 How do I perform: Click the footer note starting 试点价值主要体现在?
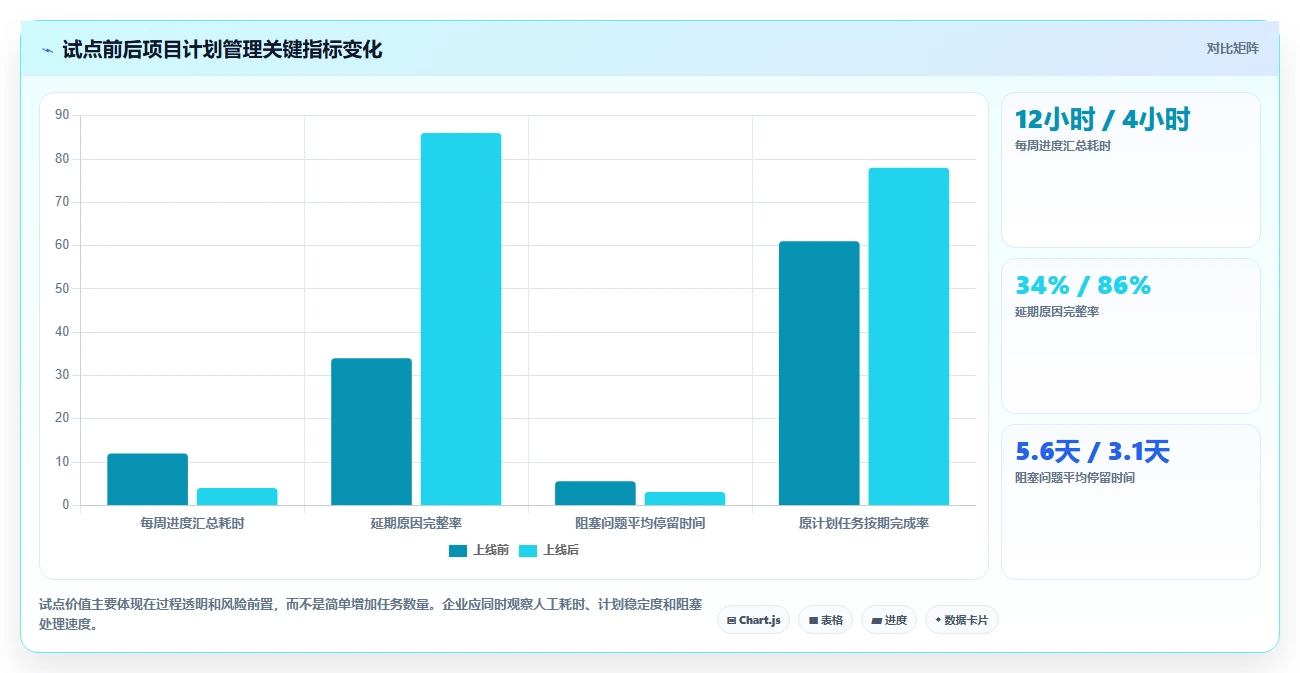tap(370, 615)
